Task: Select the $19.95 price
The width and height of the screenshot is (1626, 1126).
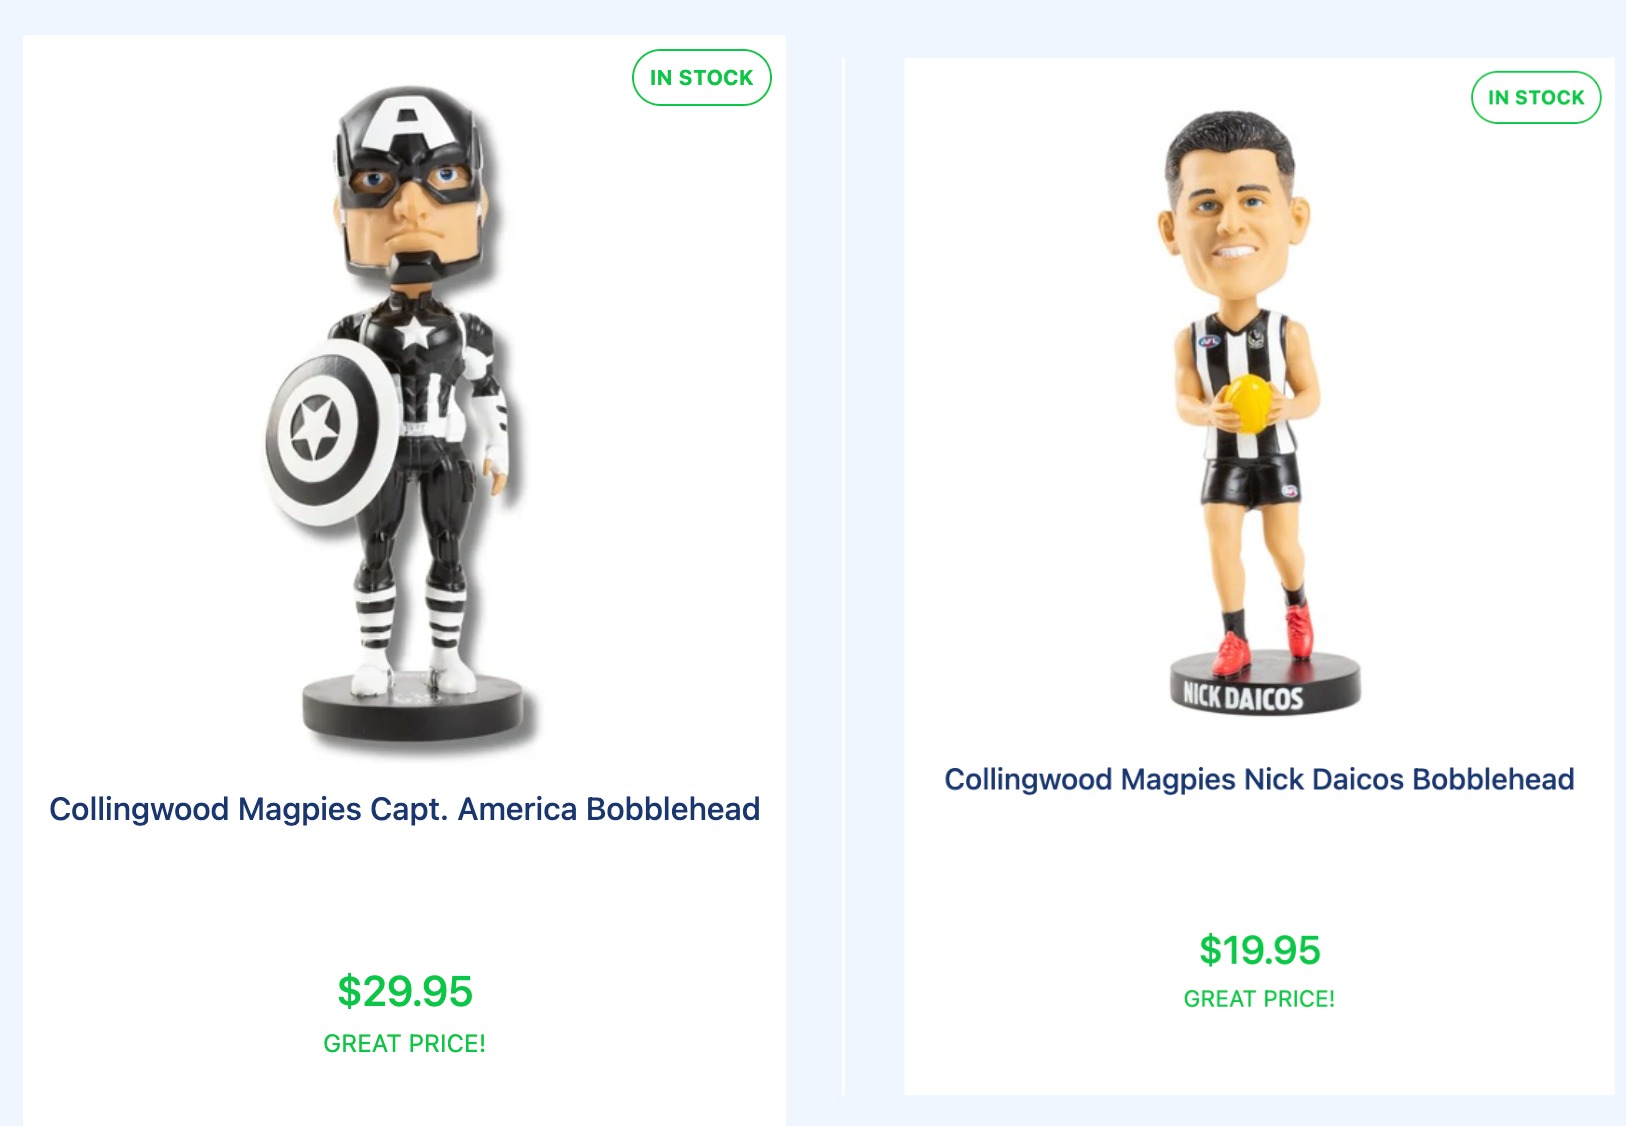Action: pos(1259,950)
